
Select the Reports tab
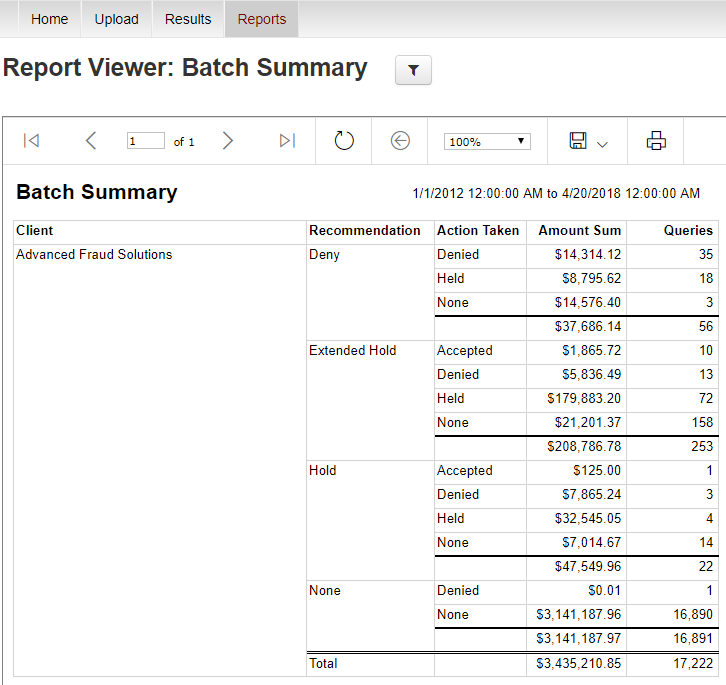coord(262,19)
